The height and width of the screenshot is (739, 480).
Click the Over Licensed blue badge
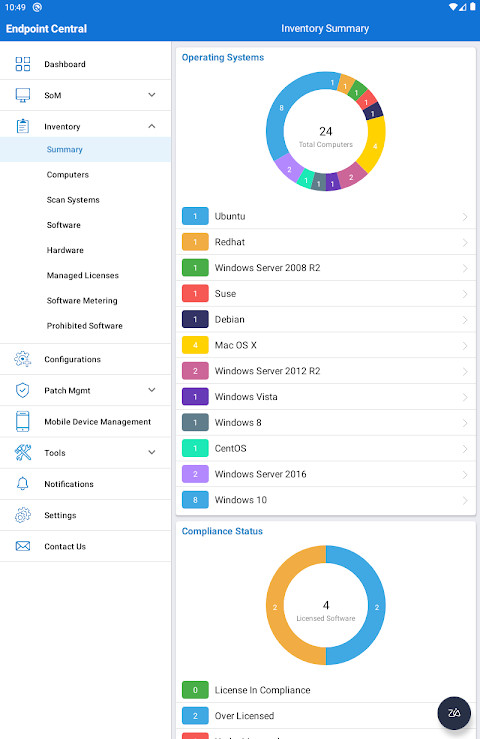pos(195,716)
